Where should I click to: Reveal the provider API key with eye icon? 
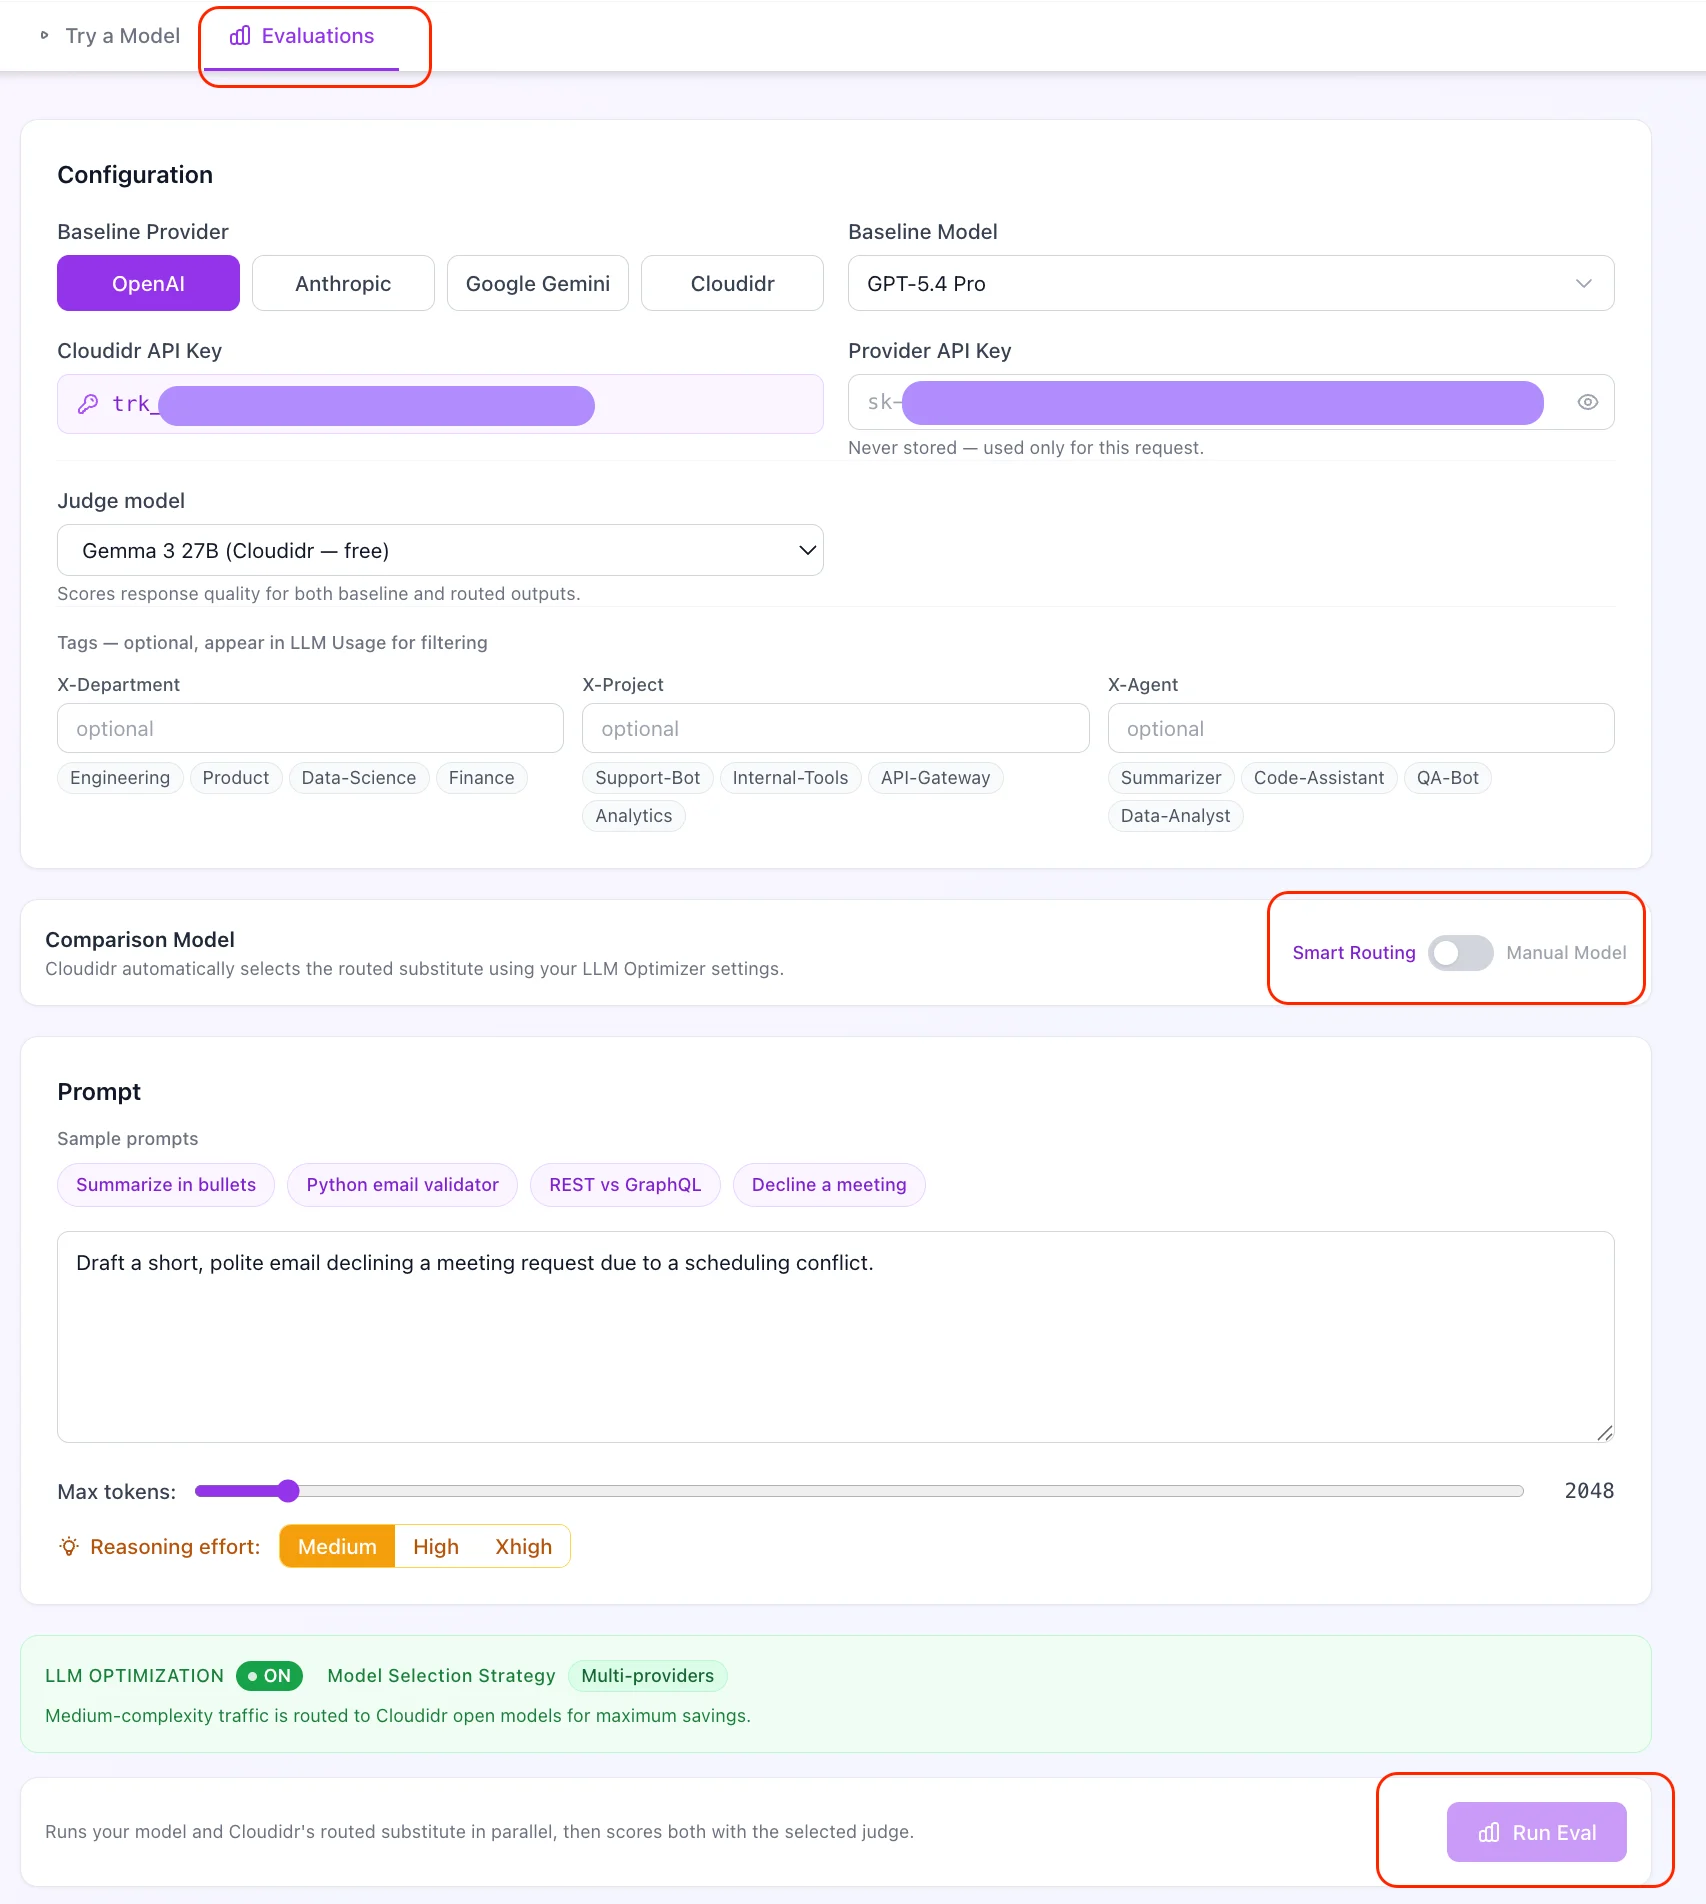click(x=1587, y=402)
